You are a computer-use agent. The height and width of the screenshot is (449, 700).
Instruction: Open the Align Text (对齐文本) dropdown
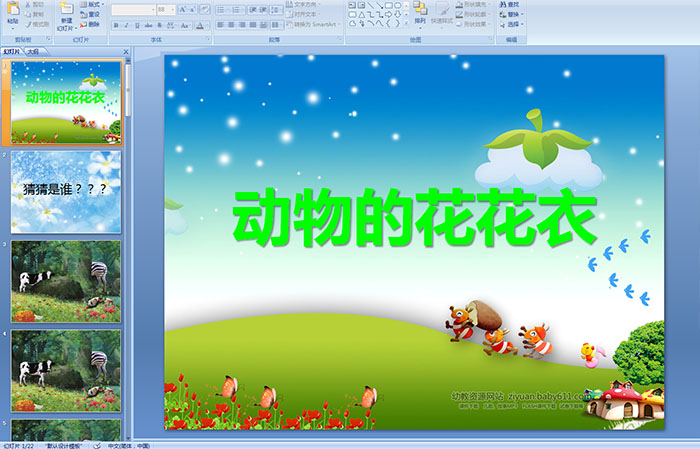pos(304,14)
